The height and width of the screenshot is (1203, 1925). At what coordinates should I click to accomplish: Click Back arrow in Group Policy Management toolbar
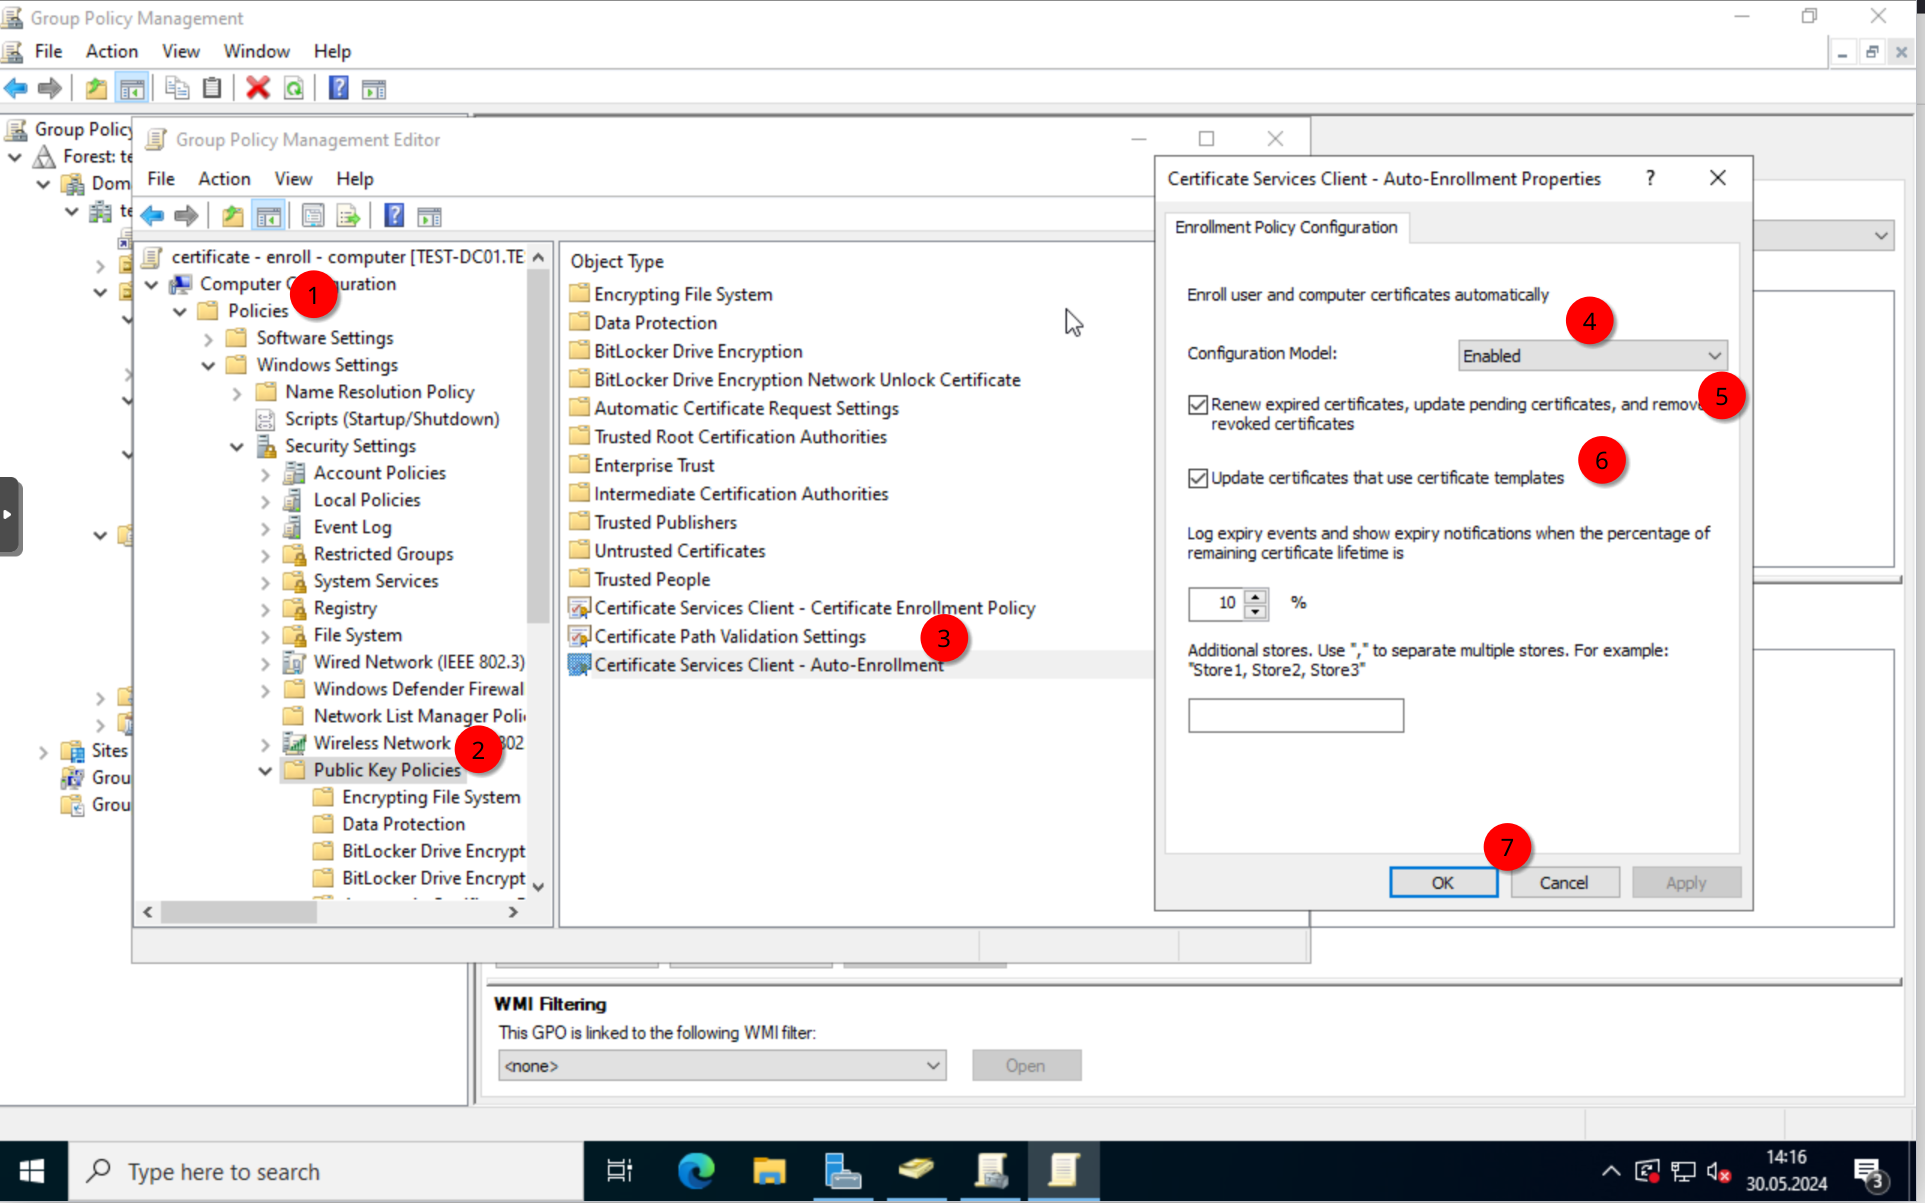click(x=16, y=89)
